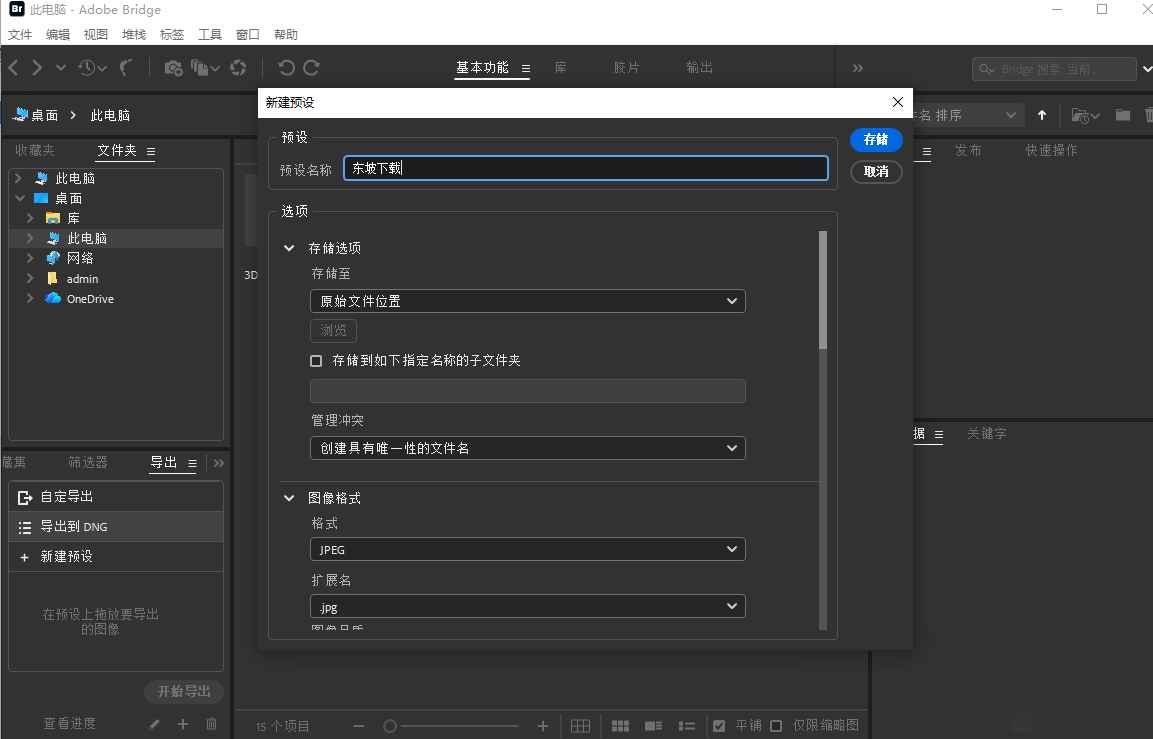
Task: Open the 标签 menu
Action: point(171,35)
